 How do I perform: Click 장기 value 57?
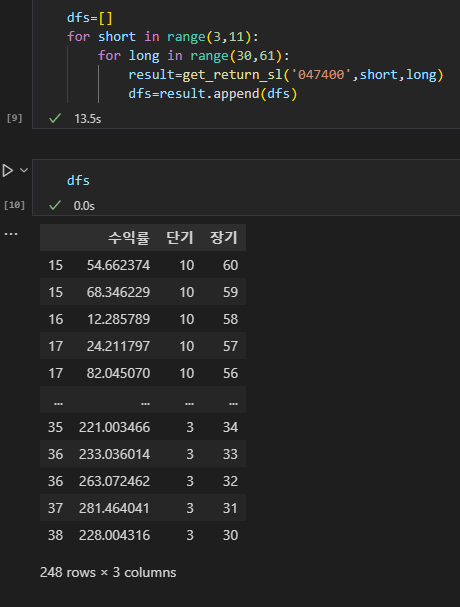[230, 346]
